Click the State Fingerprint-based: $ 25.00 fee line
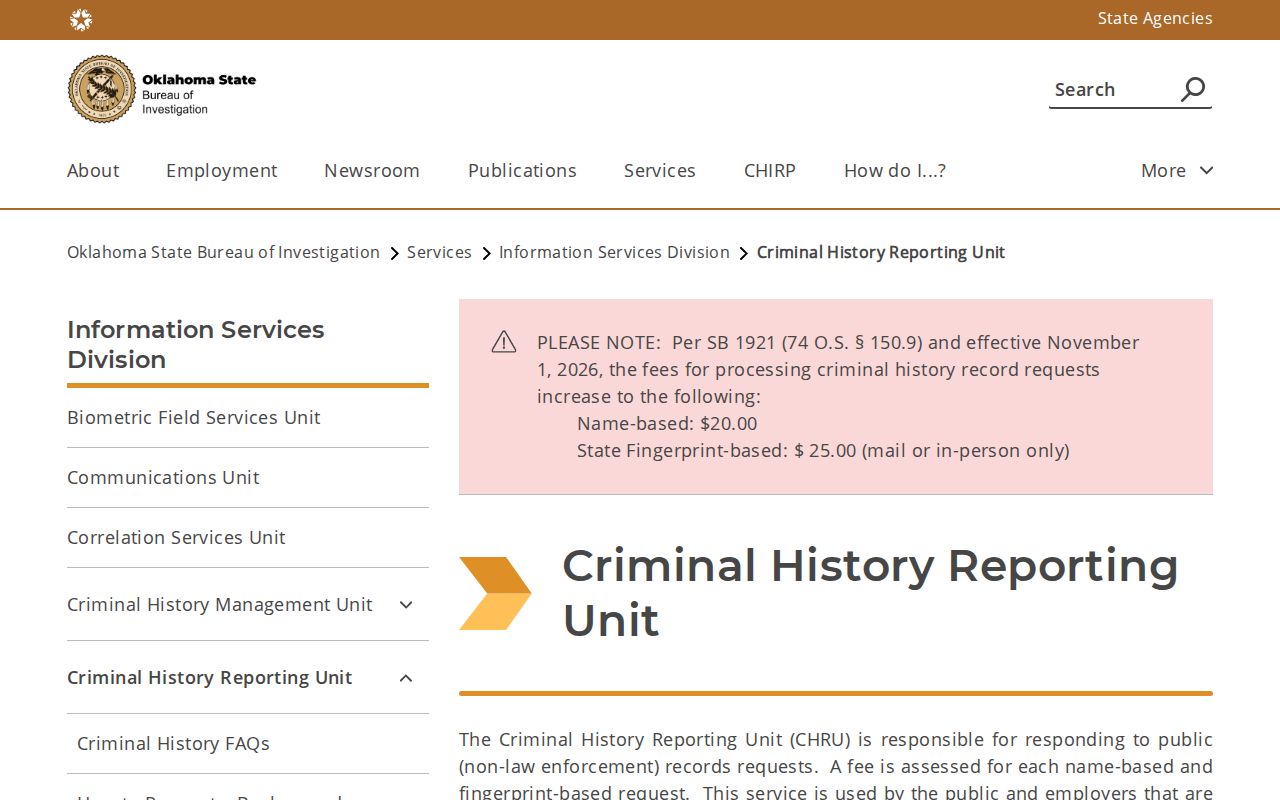Image resolution: width=1280 pixels, height=800 pixels. pos(823,450)
